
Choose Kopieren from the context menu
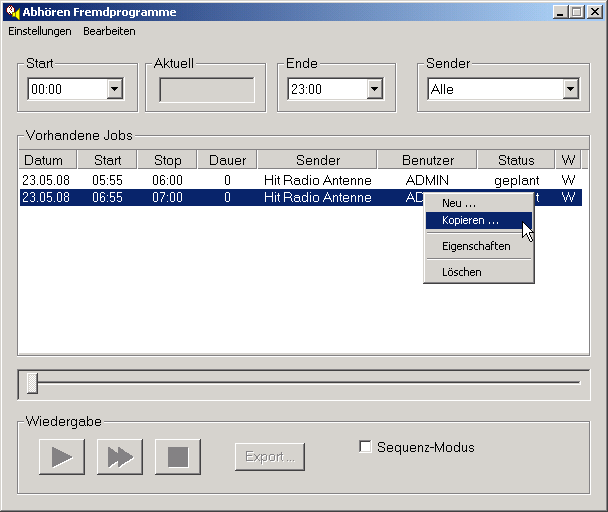(470, 220)
